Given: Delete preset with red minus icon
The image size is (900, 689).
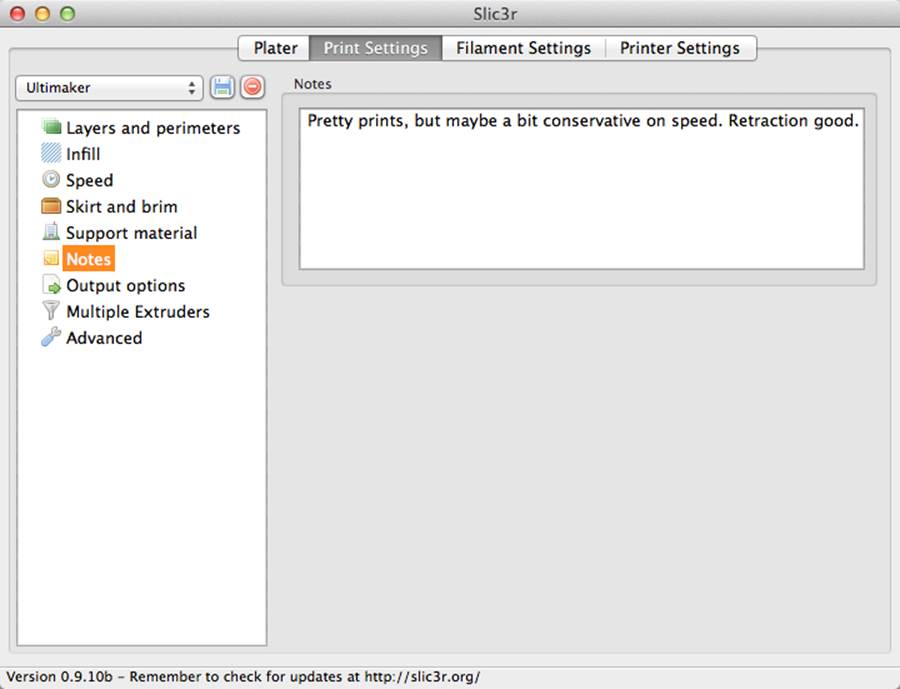Looking at the screenshot, I should point(252,87).
